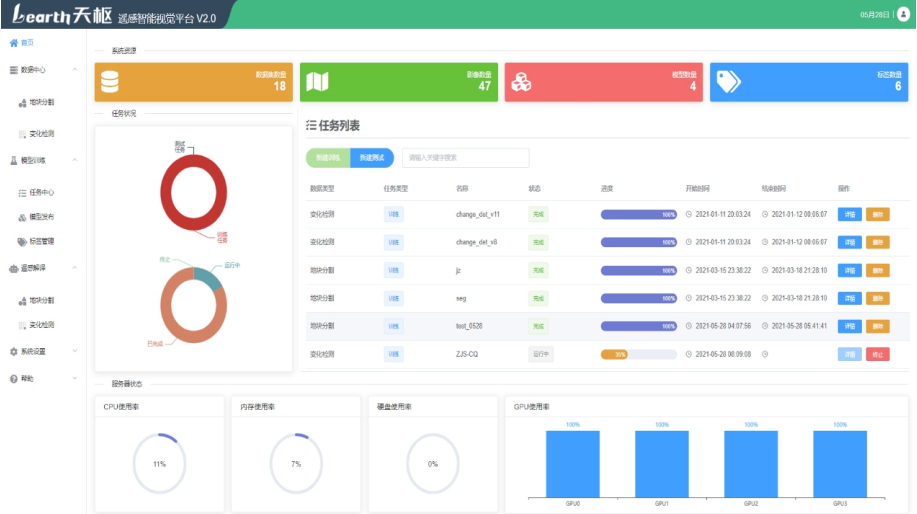Open 地块分割 under 数据中心

(42, 102)
